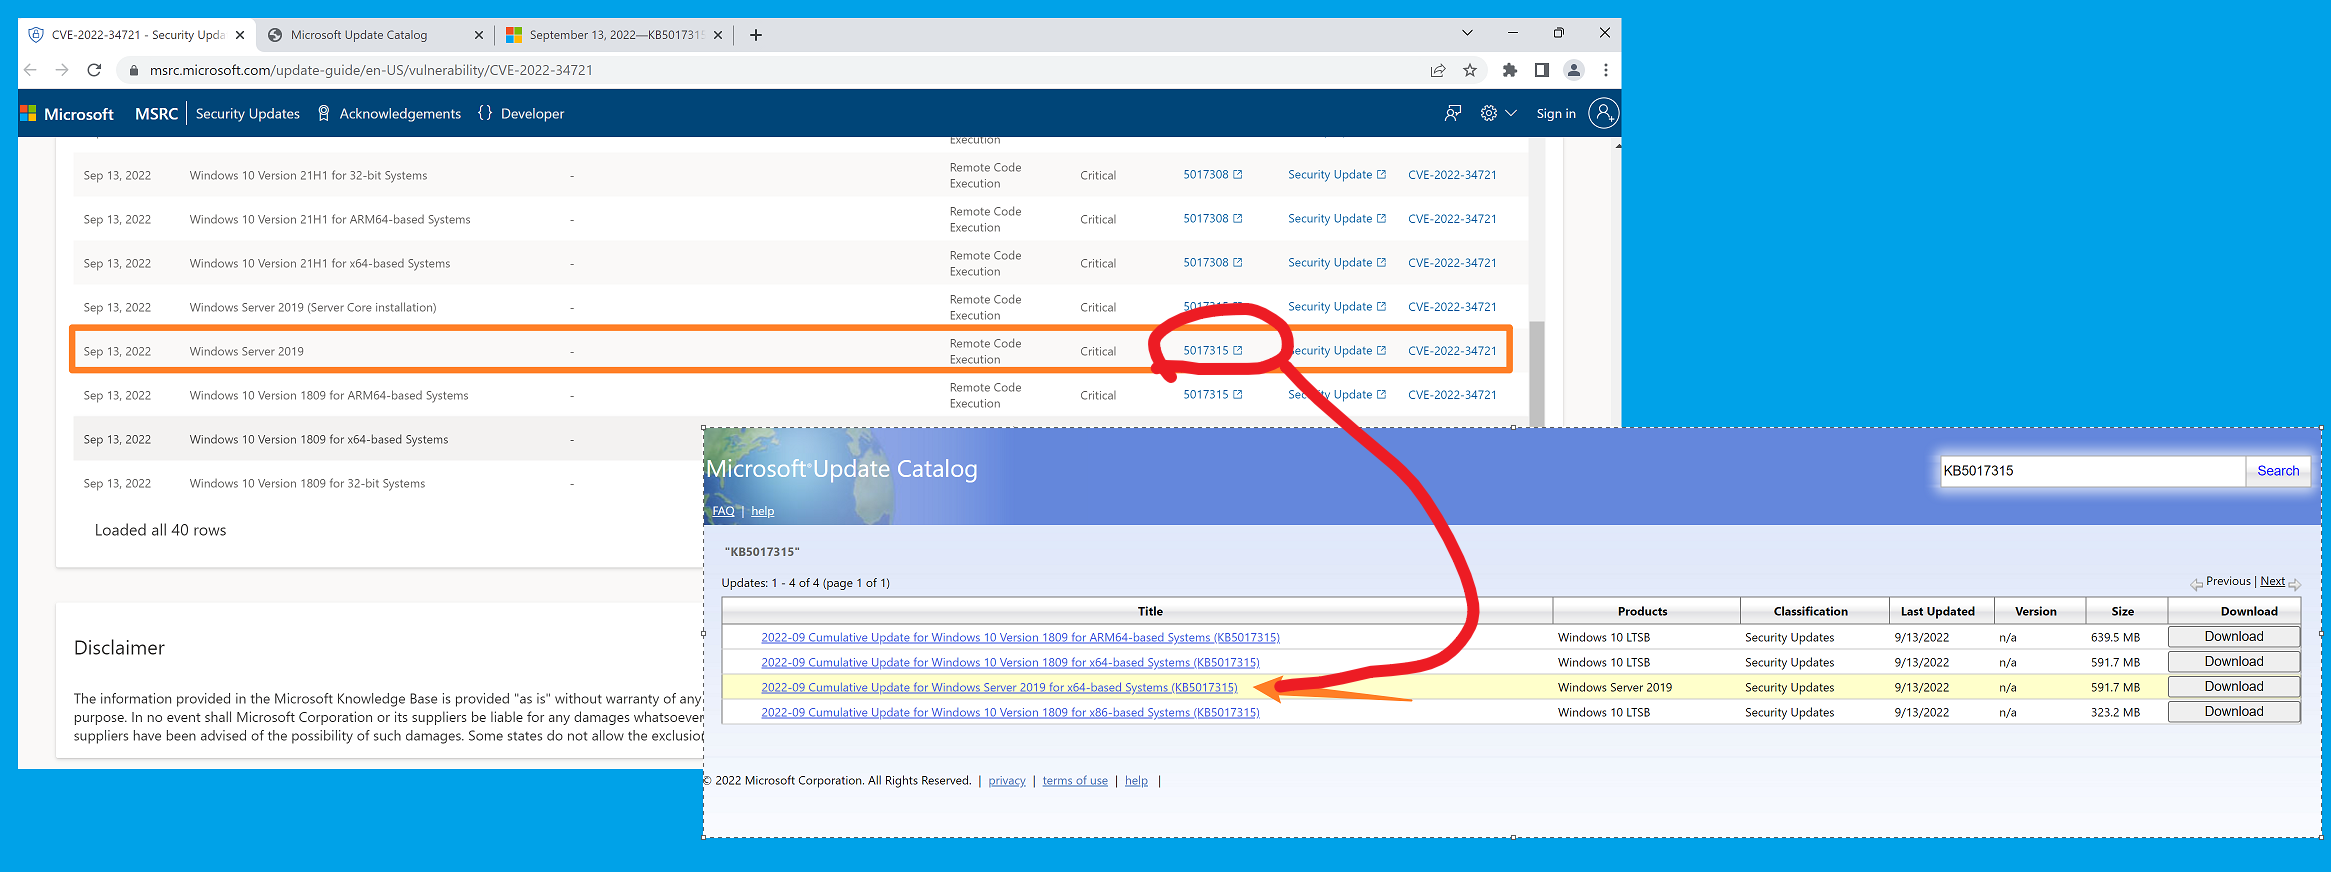Expand the settings gear dropdown
Screen dimensions: 2331x872
1497,114
